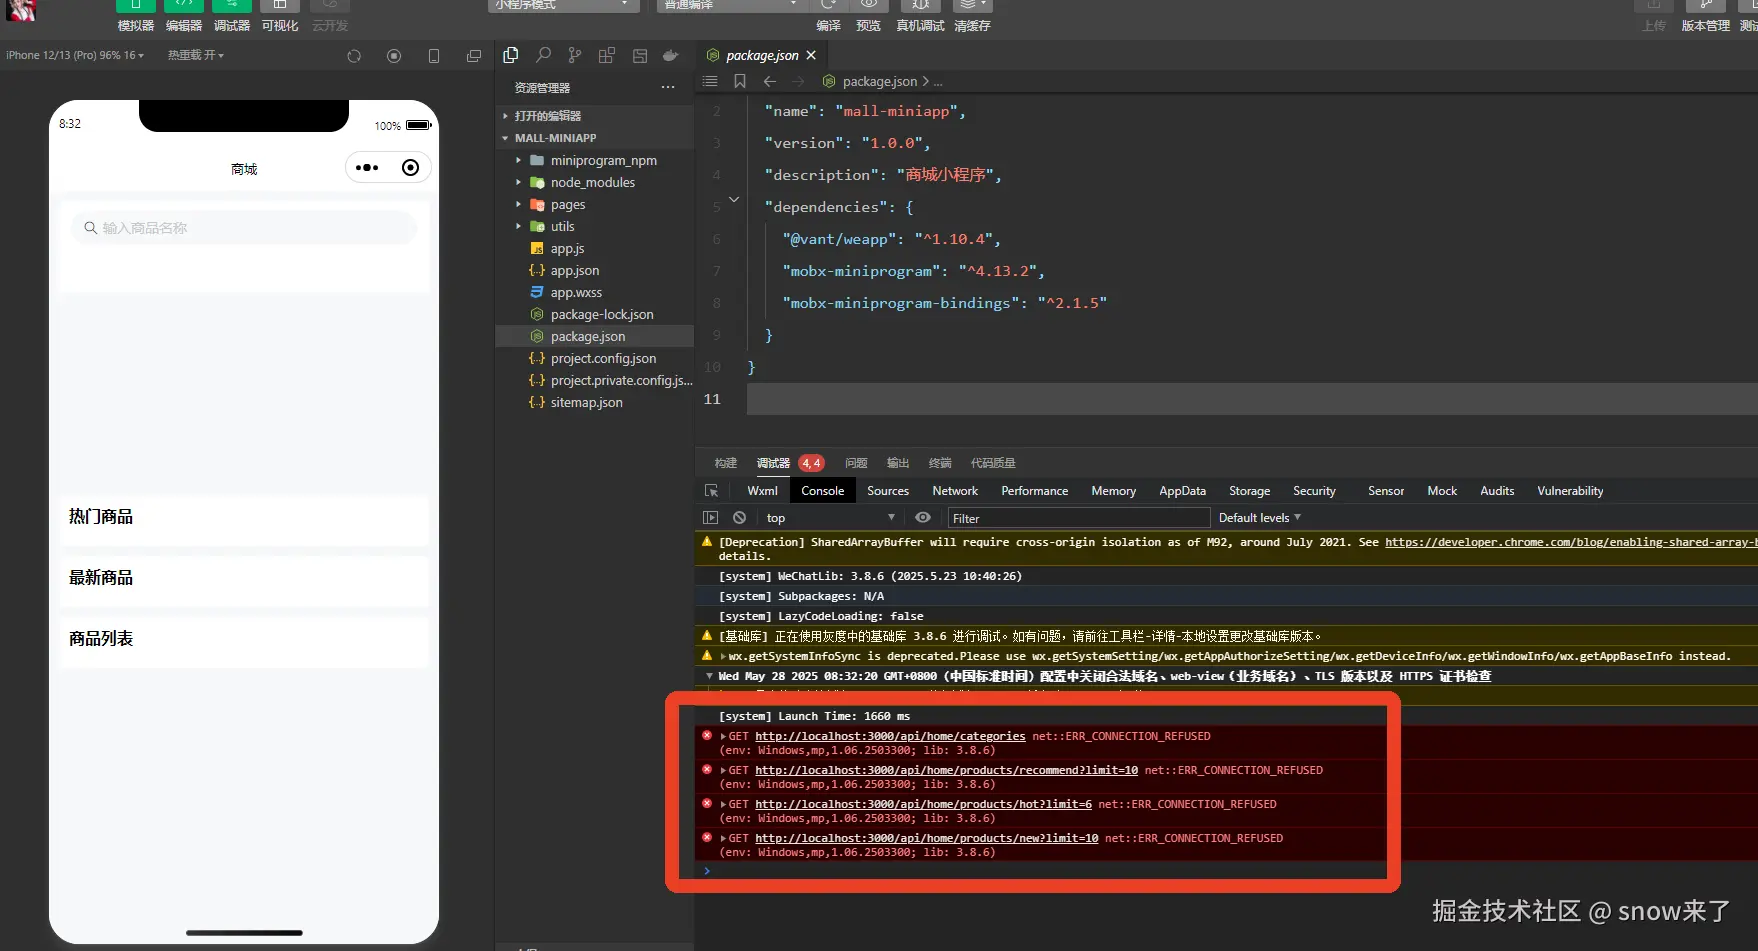Image resolution: width=1758 pixels, height=951 pixels.
Task: Open the localhost:3000/api/home/categories error link
Action: pyautogui.click(x=890, y=736)
